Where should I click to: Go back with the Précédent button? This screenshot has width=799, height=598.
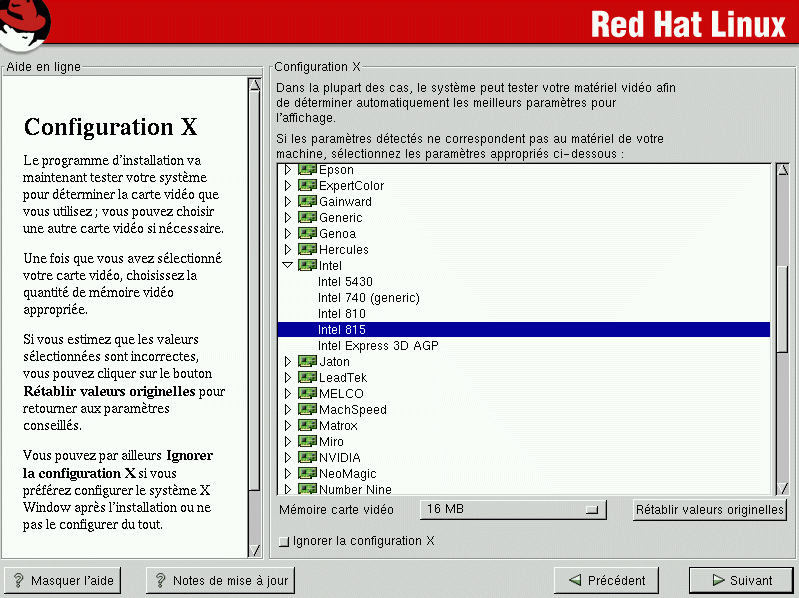pyautogui.click(x=606, y=580)
